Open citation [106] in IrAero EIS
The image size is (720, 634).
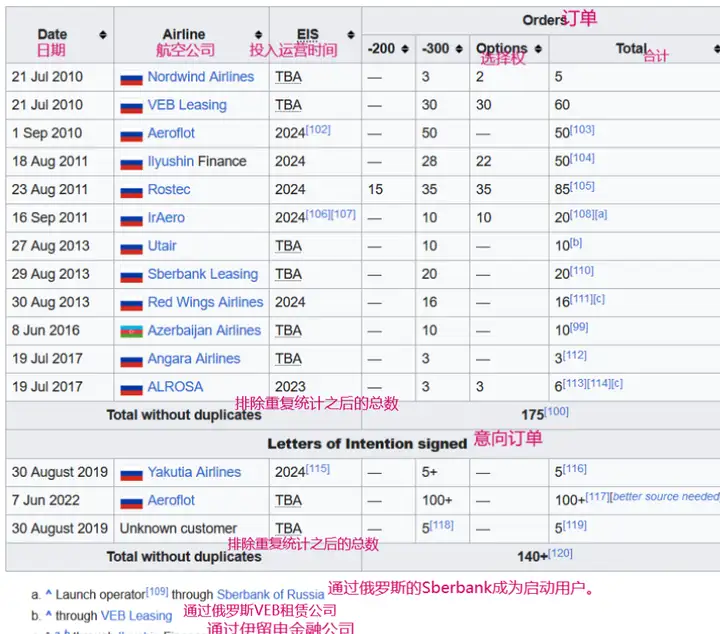(318, 214)
